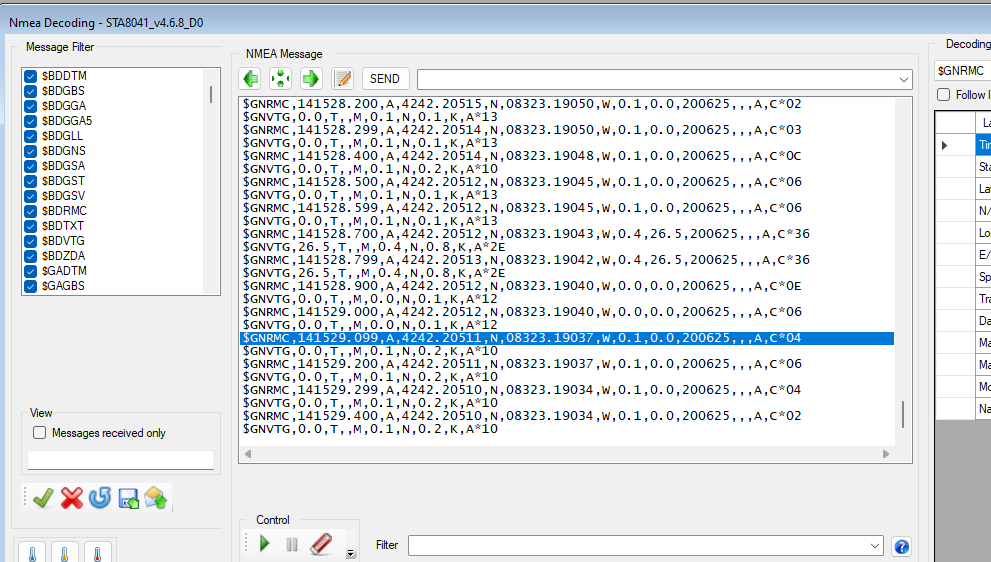Toggle the $BDTXT checkbox
Viewport: 991px width, 562px height.
30,226
